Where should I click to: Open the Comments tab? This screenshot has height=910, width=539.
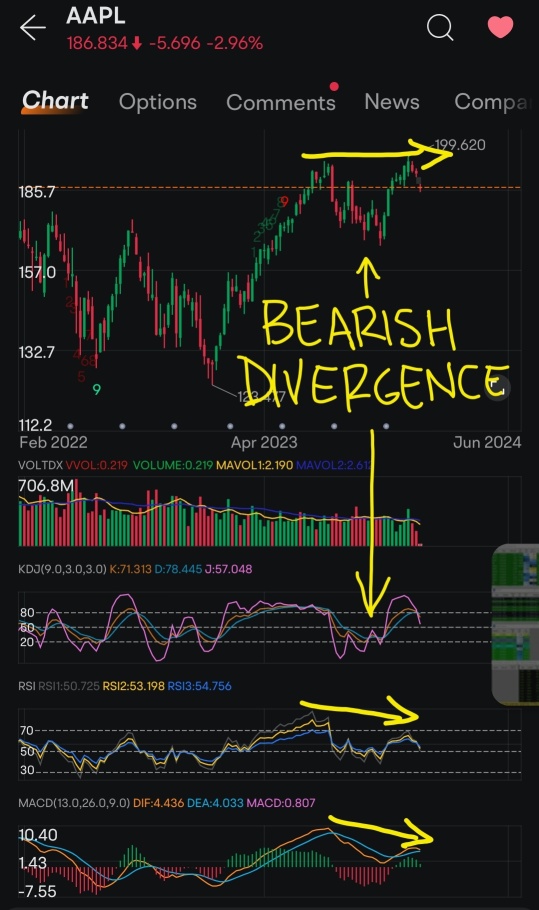pos(281,103)
